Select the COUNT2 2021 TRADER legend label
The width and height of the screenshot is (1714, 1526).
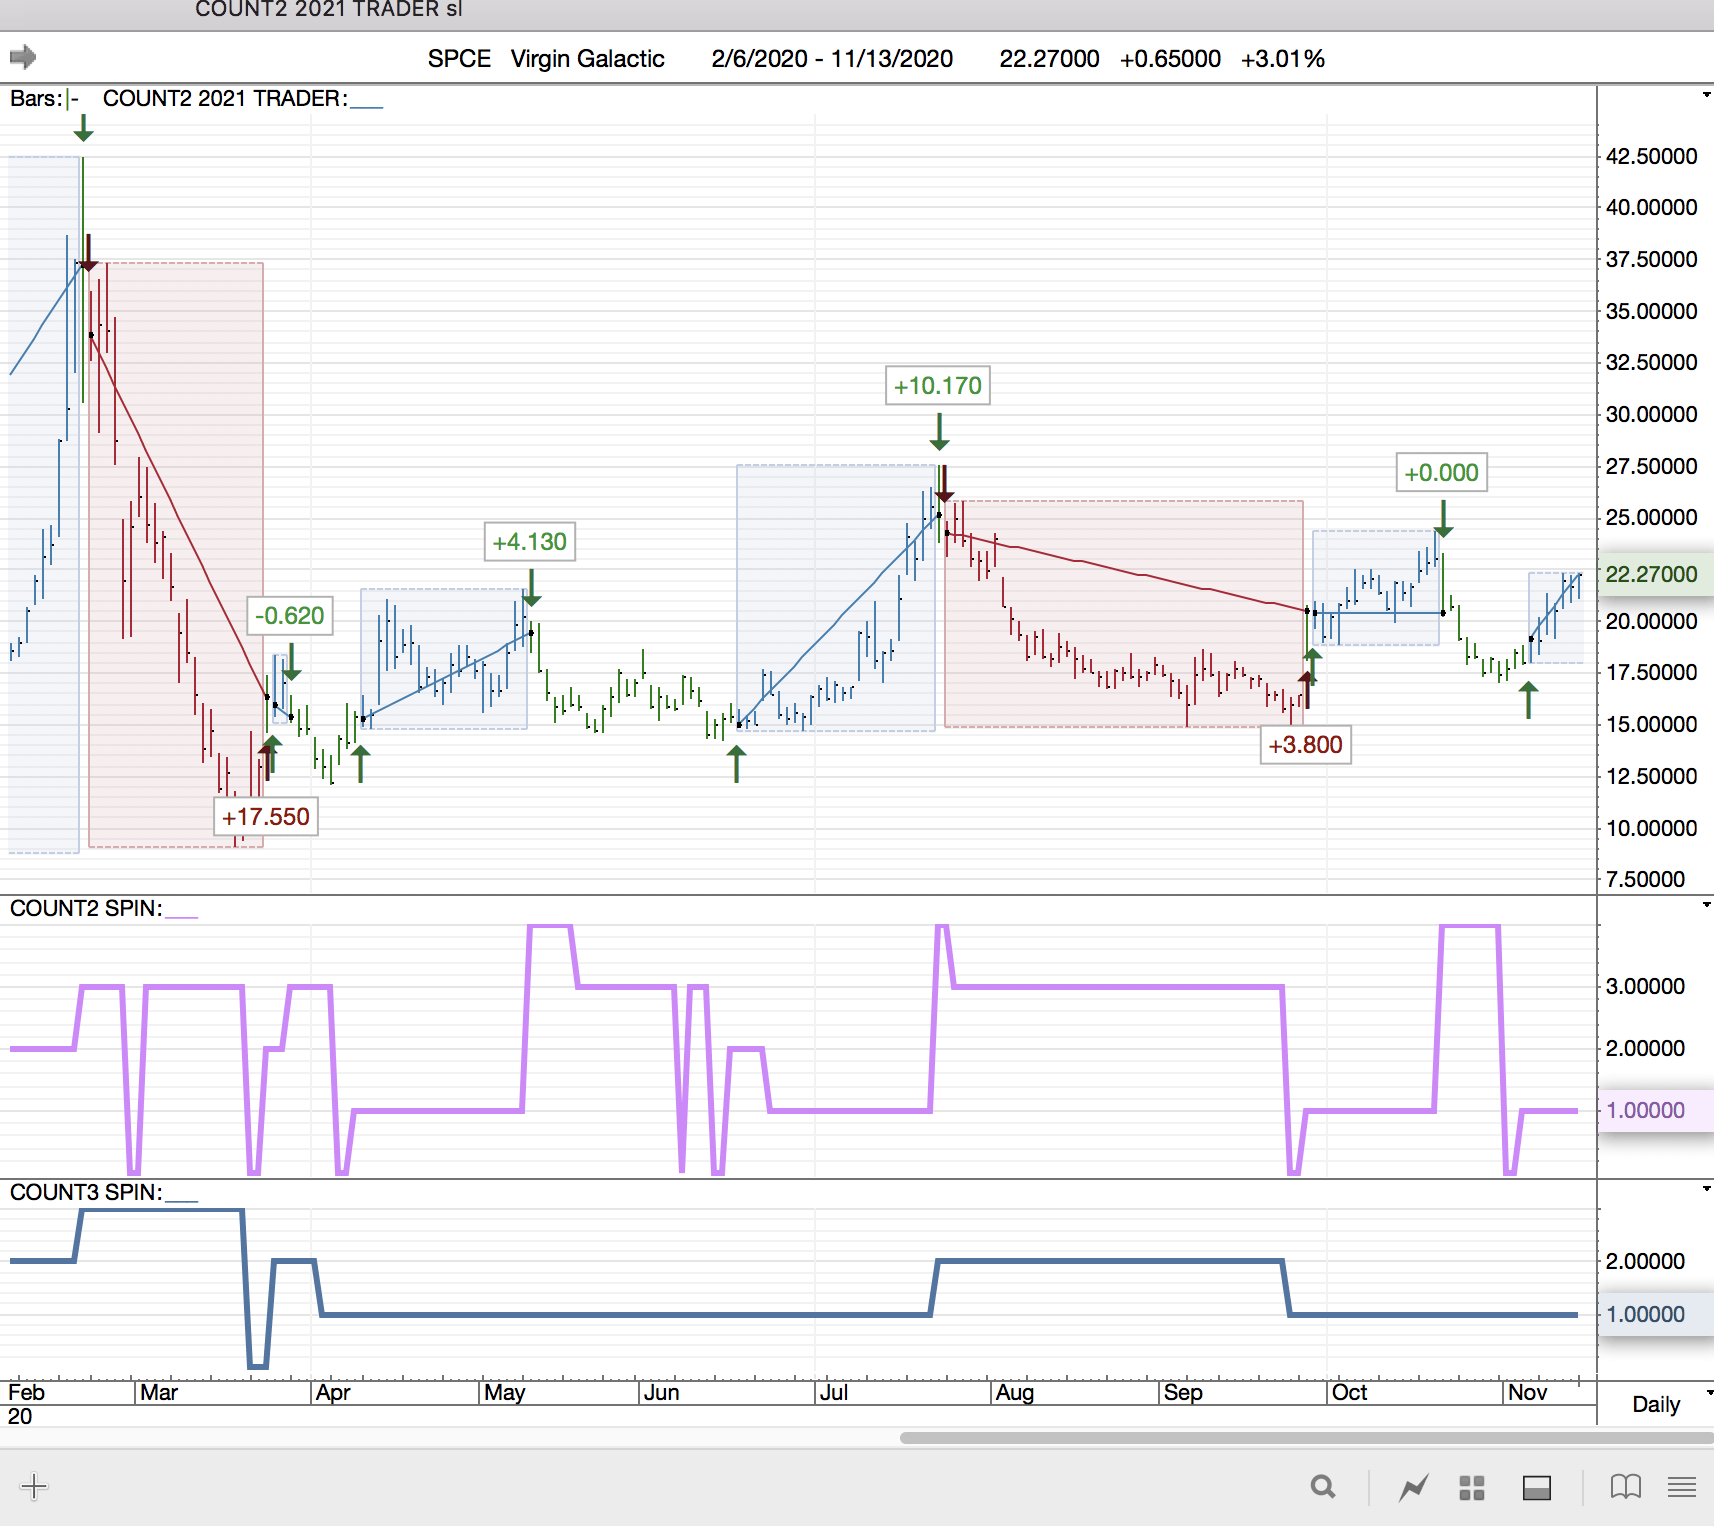225,98
